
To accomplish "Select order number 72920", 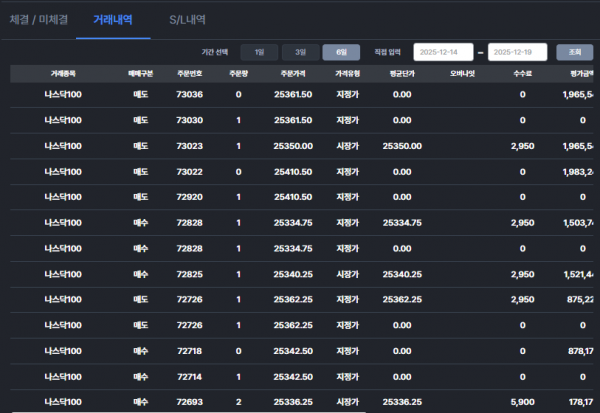I will pos(189,197).
